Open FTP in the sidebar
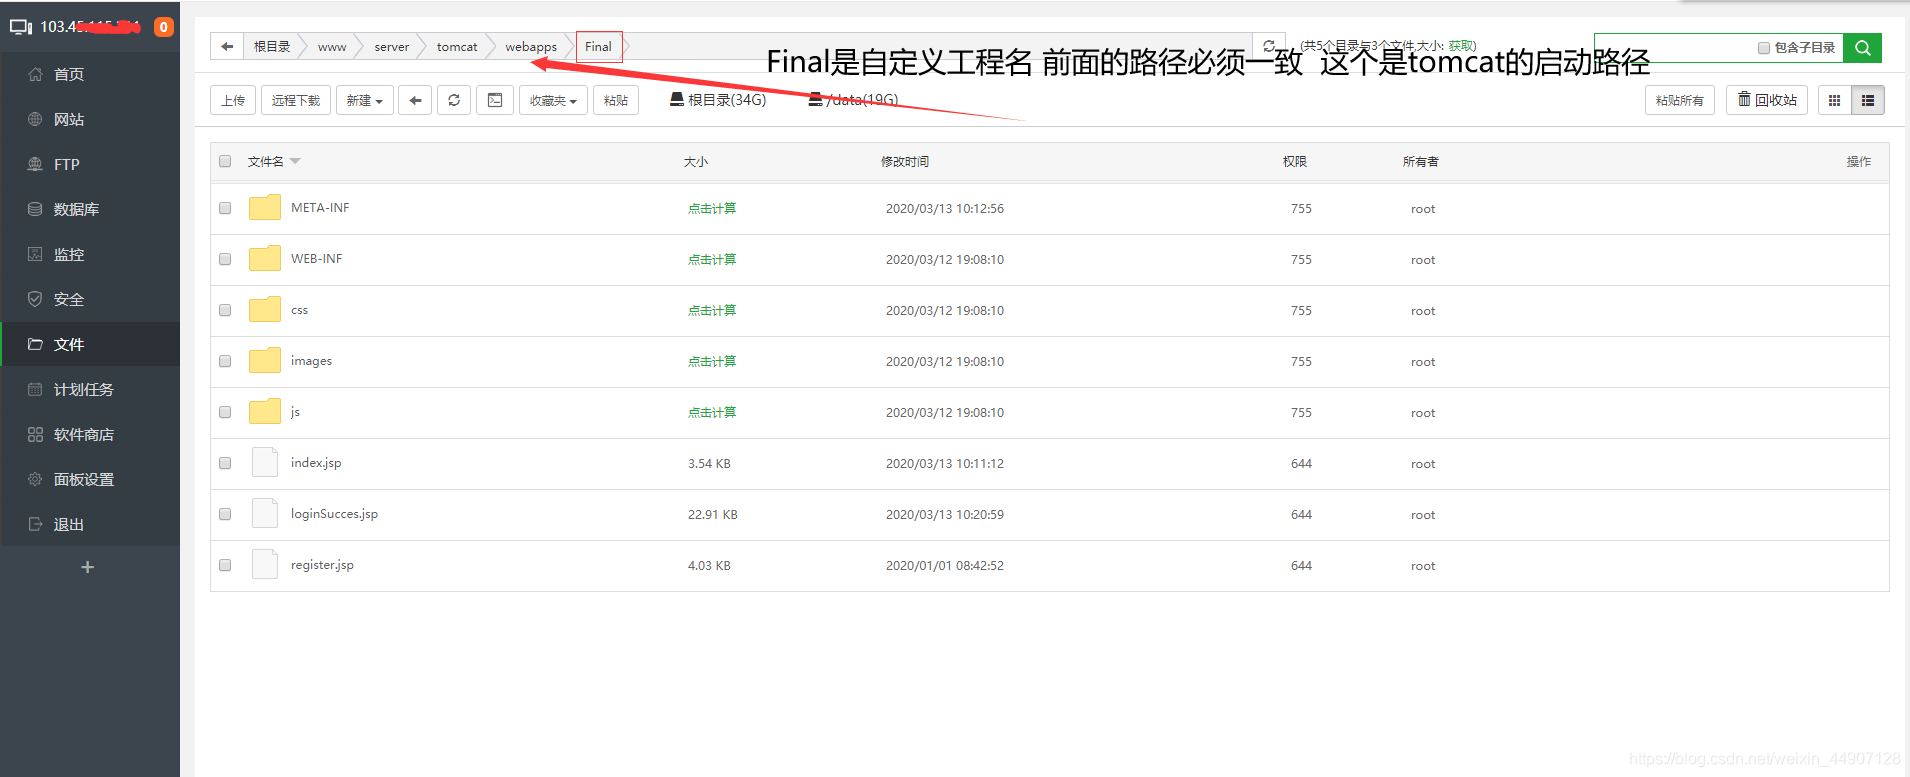Image resolution: width=1910 pixels, height=777 pixels. coord(90,164)
